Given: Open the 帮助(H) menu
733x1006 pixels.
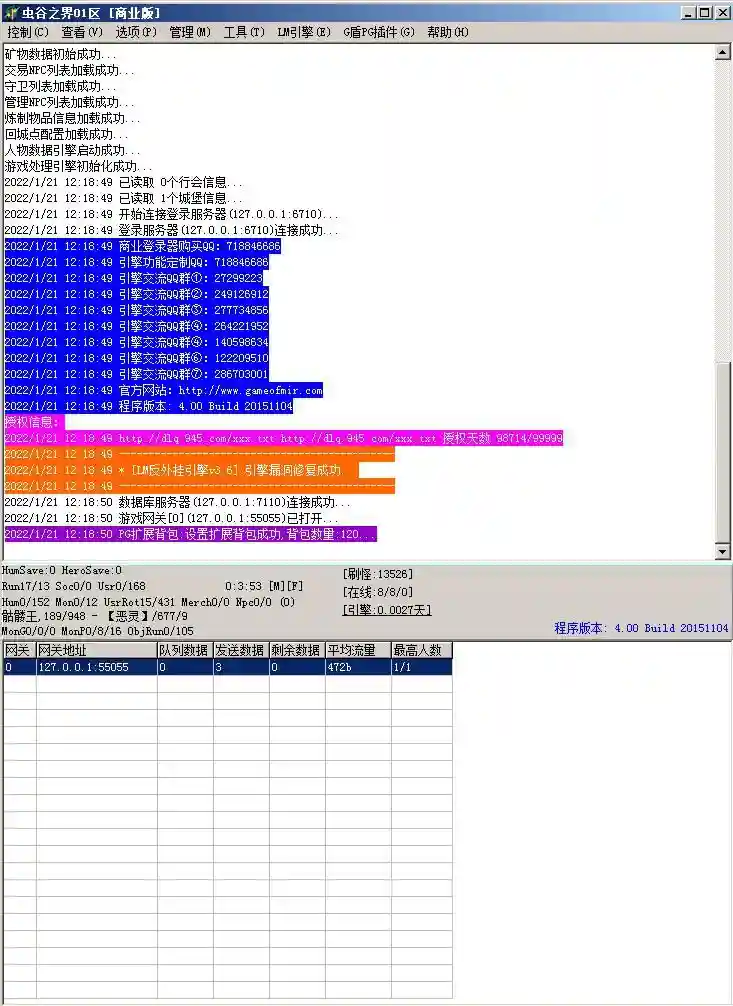Looking at the screenshot, I should click(447, 31).
